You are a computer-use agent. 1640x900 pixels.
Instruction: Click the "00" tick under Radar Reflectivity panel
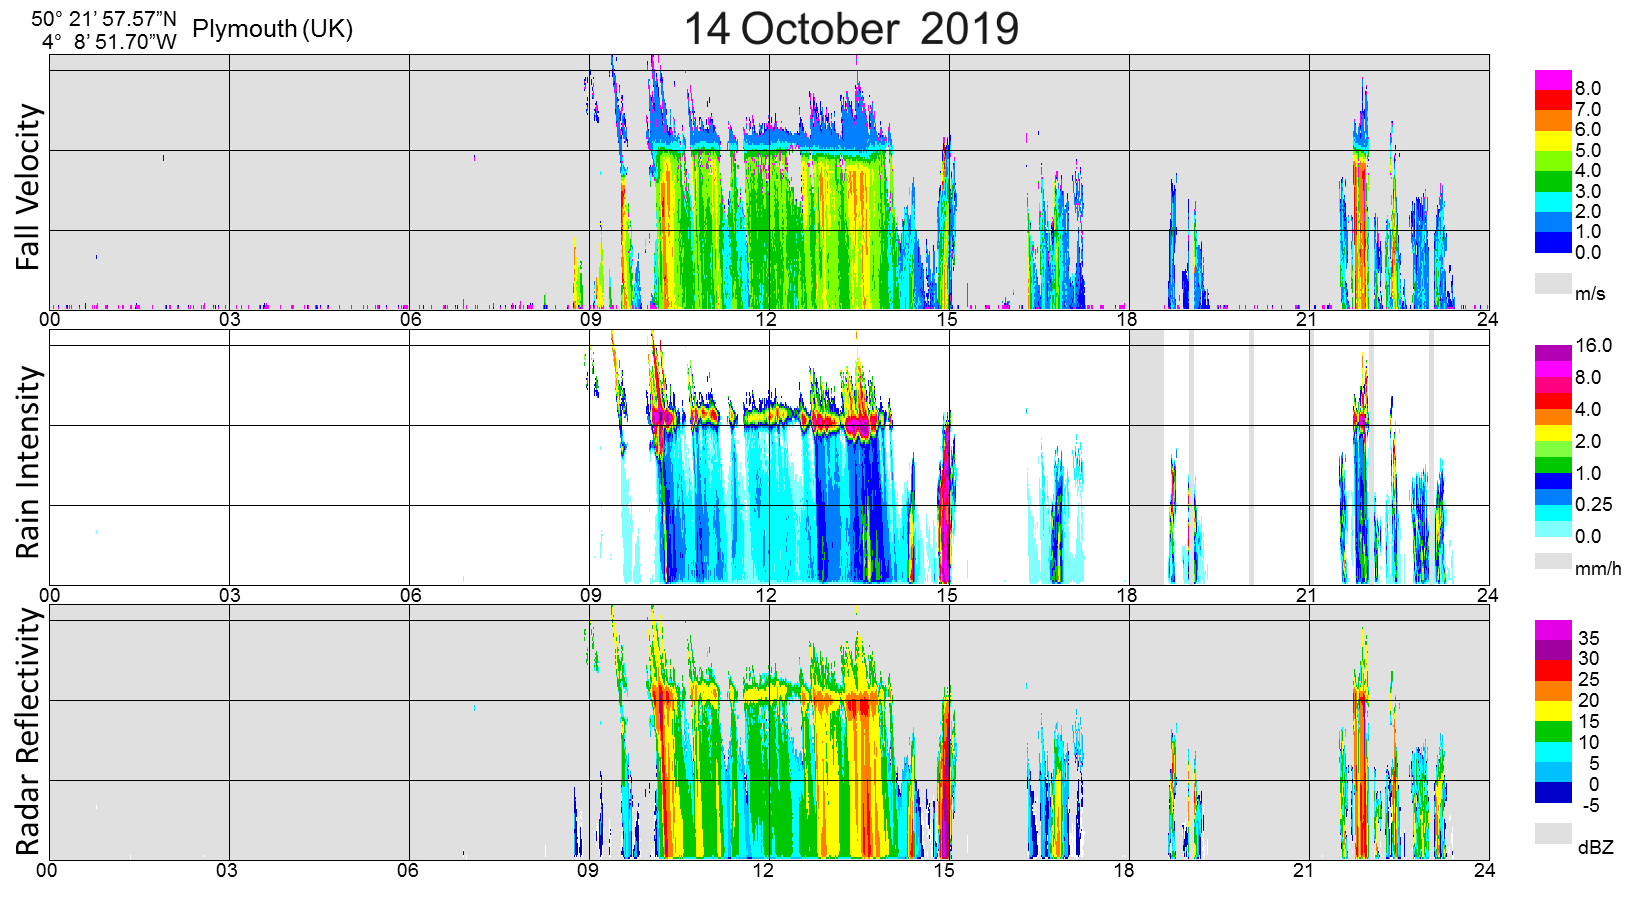[47, 870]
